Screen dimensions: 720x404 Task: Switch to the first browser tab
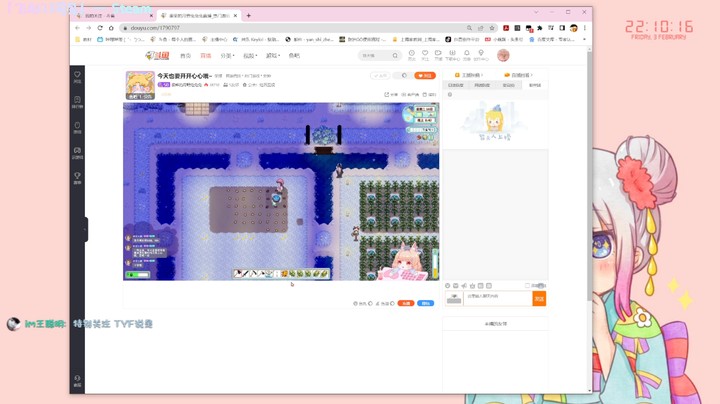tap(112, 16)
